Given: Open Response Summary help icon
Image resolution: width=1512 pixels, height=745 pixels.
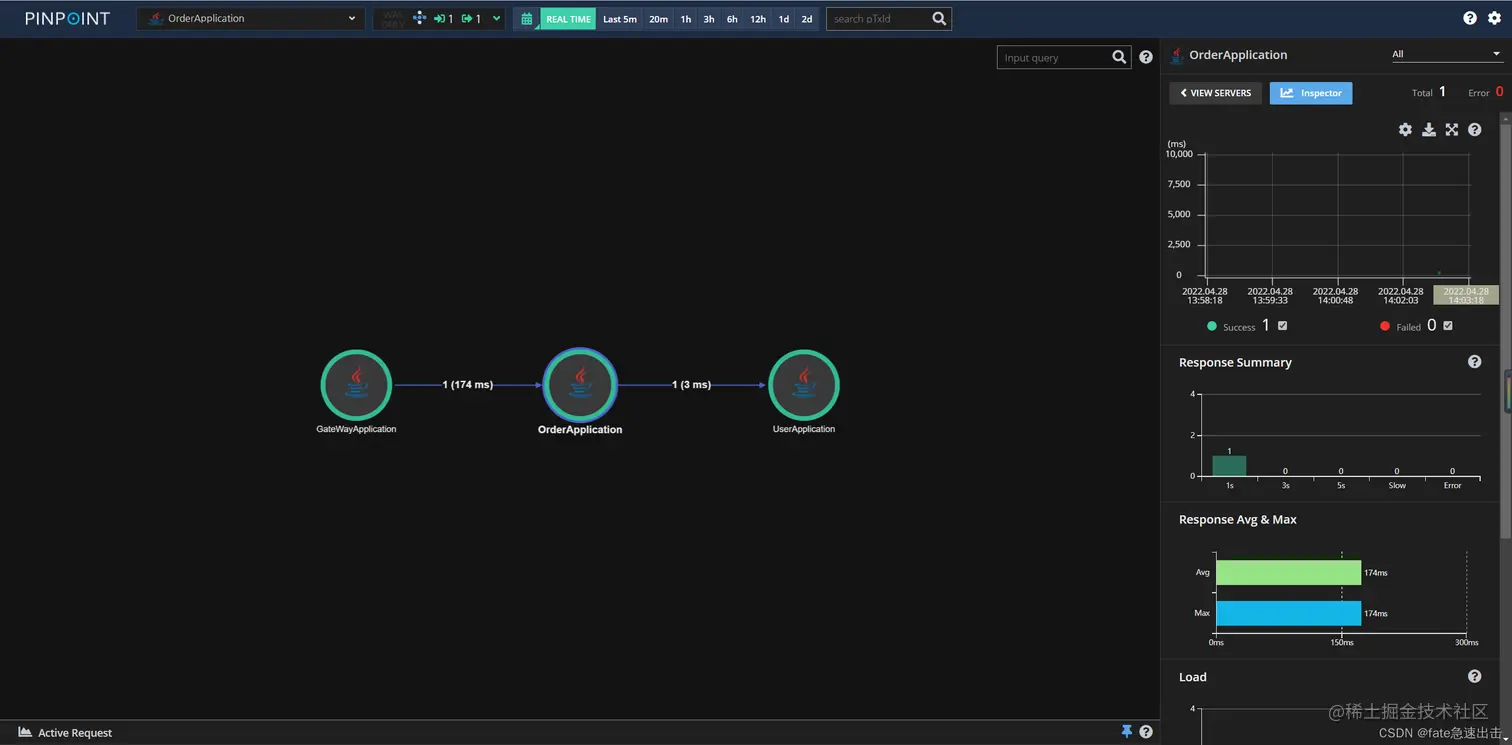Looking at the screenshot, I should (x=1475, y=362).
